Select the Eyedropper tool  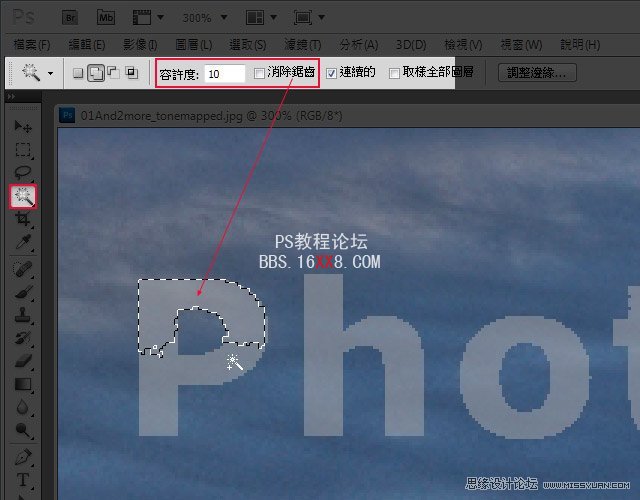[x=23, y=242]
